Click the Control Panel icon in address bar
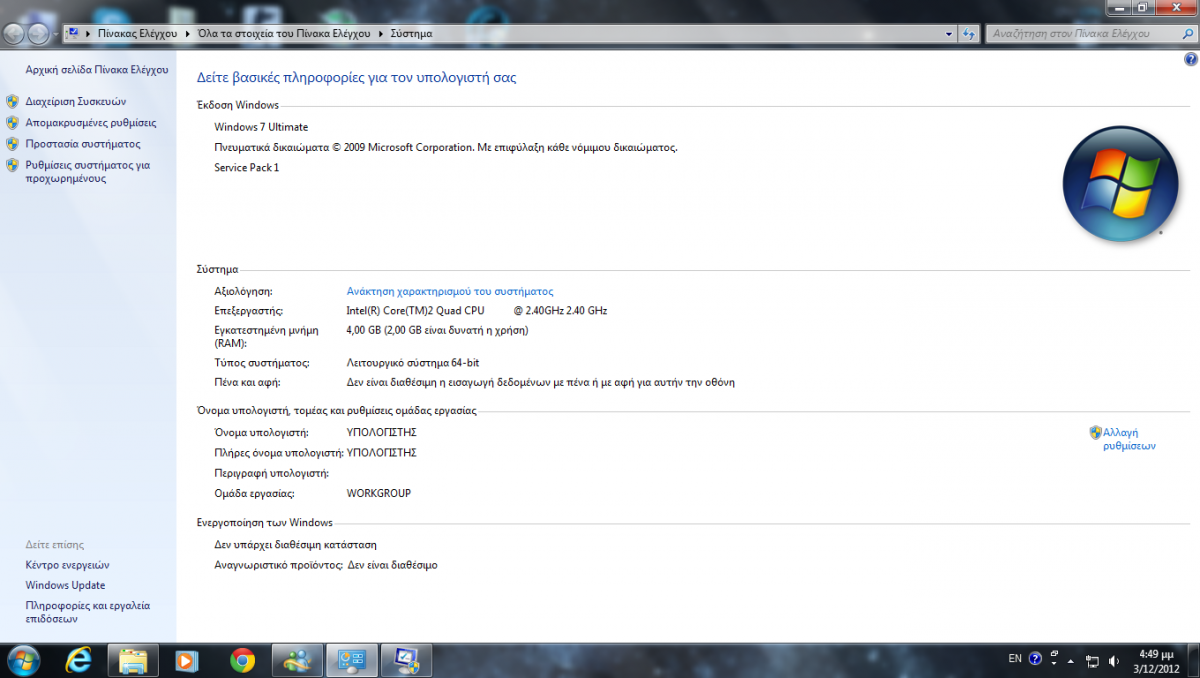 tap(73, 33)
